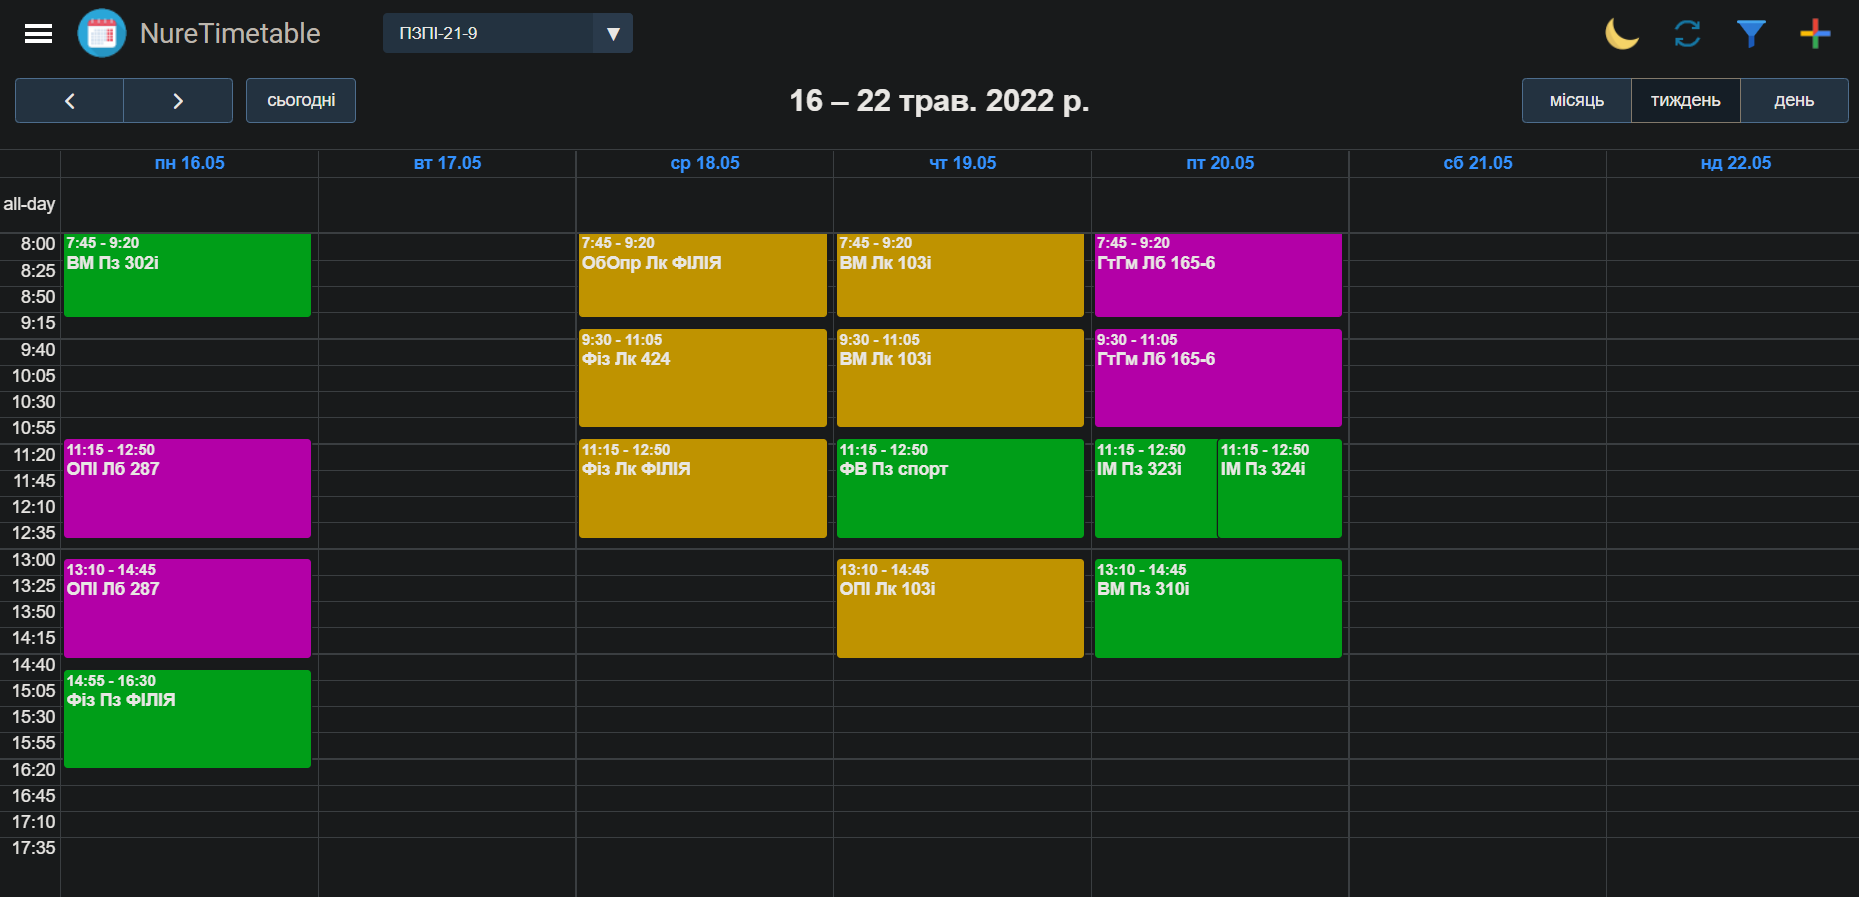
Task: Switch to тиждень view
Action: coord(1686,100)
